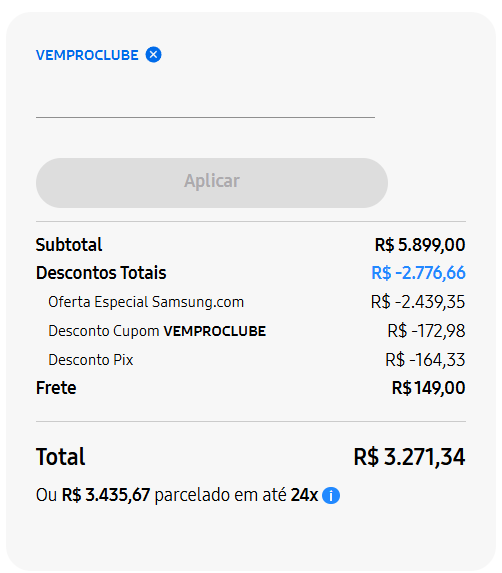Click the final total R$ 3.271,34
Screen dimensions: 502x573
click(409, 456)
